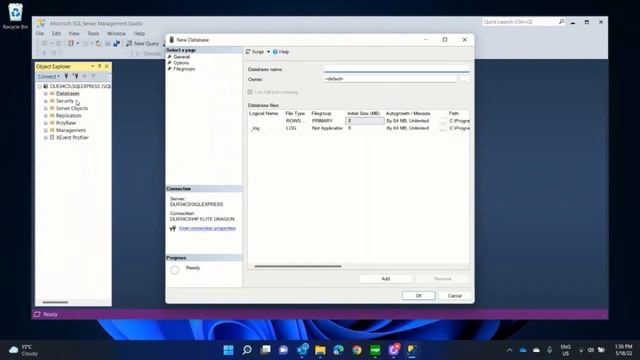Select the Management tree item
This screenshot has width=640, height=360.
[x=71, y=130]
